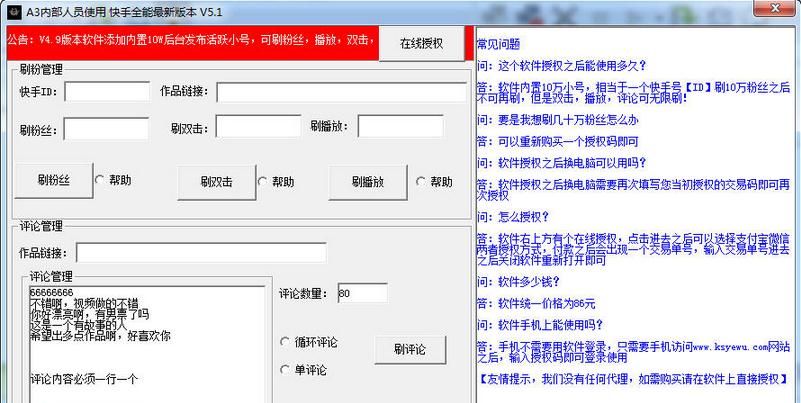Screen dimensions: 801x403
Task: Focus the 刷粉丝 count input field
Action: pyautogui.click(x=106, y=129)
